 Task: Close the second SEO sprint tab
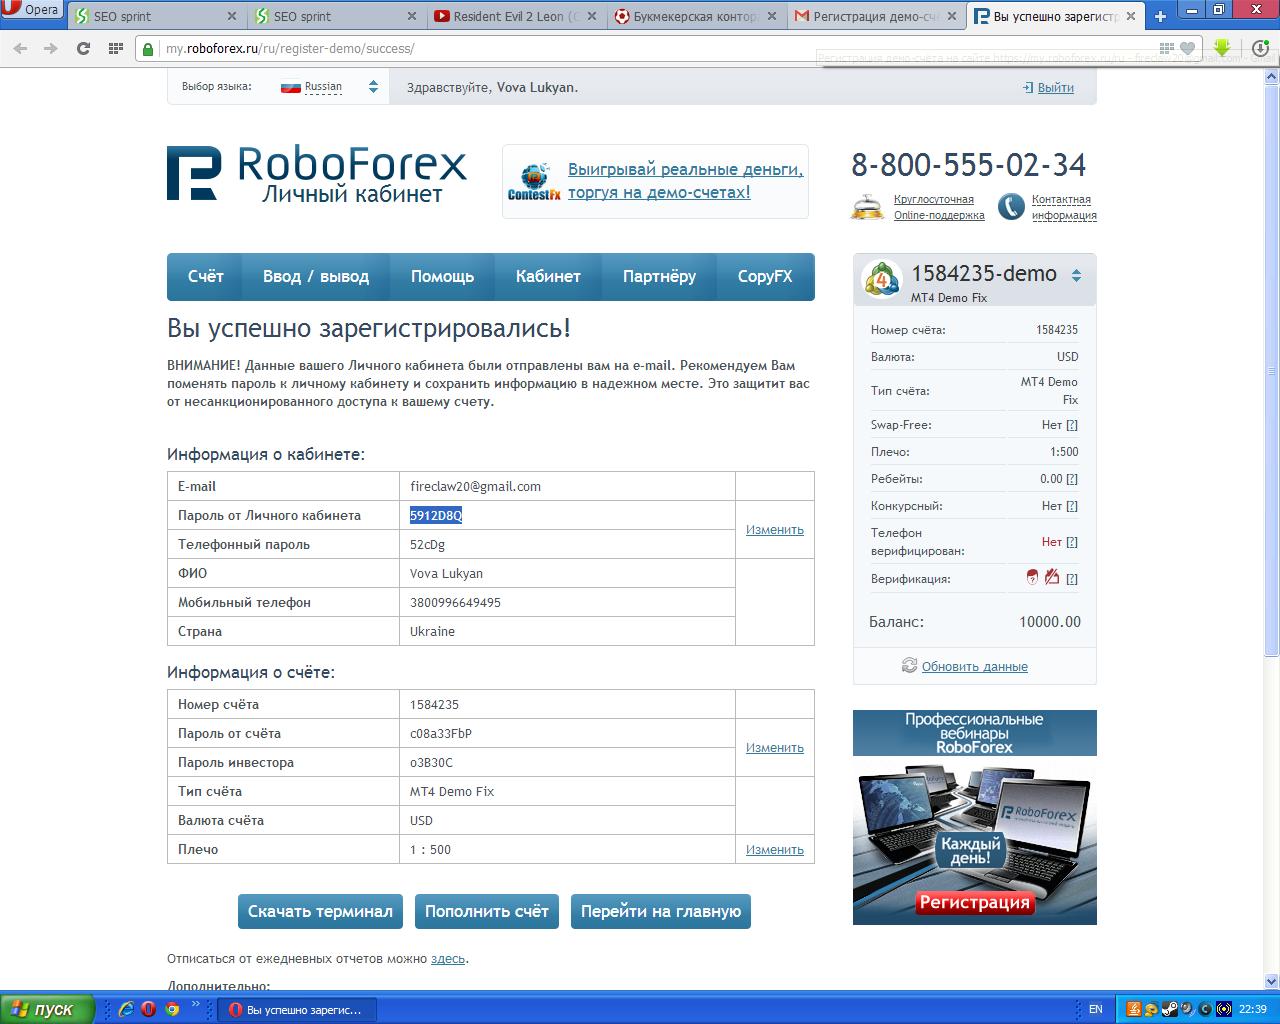coord(412,16)
